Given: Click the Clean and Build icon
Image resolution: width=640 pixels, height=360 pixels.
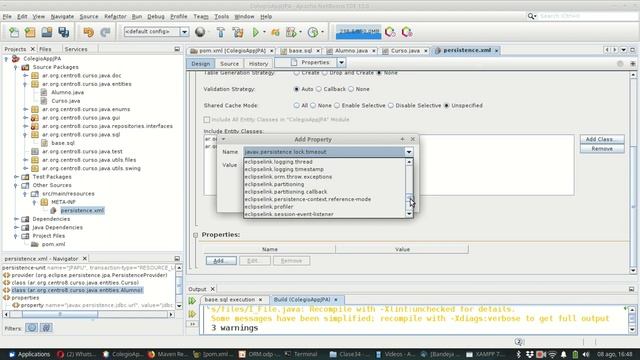Looking at the screenshot, I should click(x=238, y=32).
